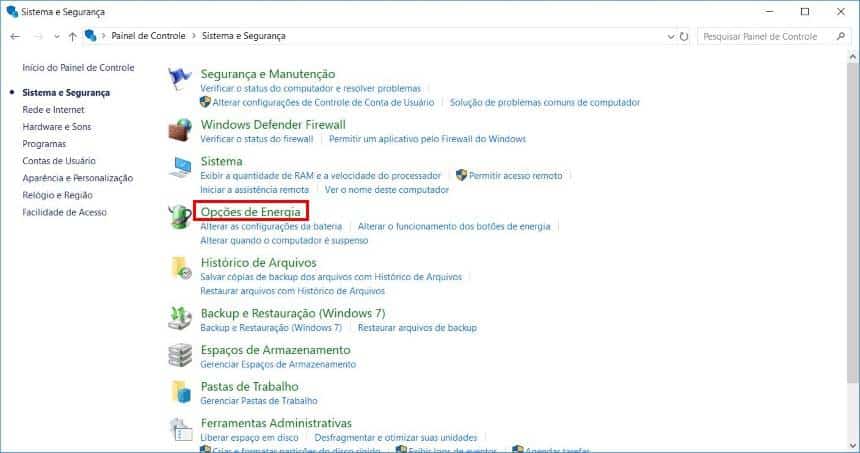Viewport: 860px width, 453px height.
Task: Click Permitir um aplicativo pelo Firewall do Windows
Action: tap(427, 139)
